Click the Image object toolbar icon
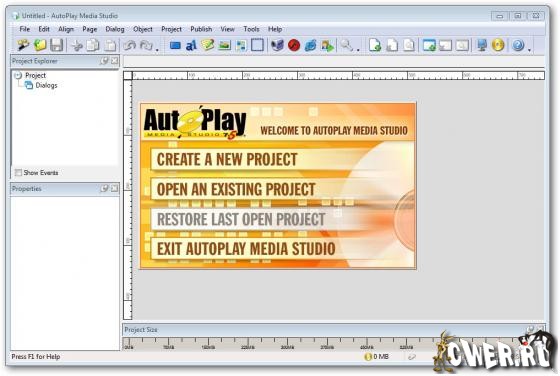This screenshot has height=376, width=560. tap(224, 45)
